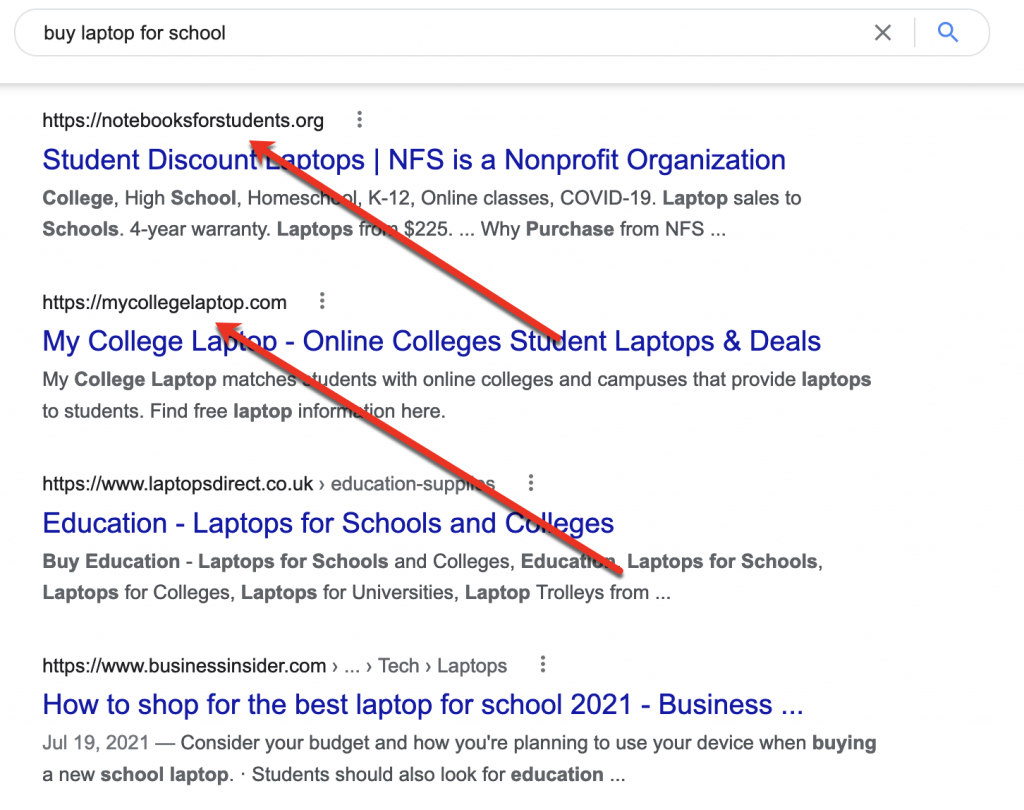
Task: Visit 'Education - Laptops for Schools and Colleges'
Action: (x=328, y=523)
